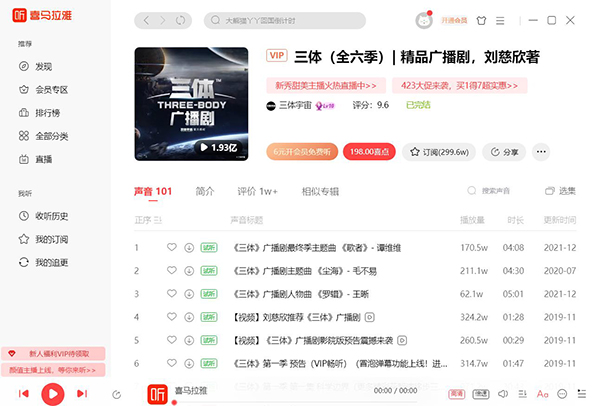Click the 试听 badge on track 1

coord(209,248)
